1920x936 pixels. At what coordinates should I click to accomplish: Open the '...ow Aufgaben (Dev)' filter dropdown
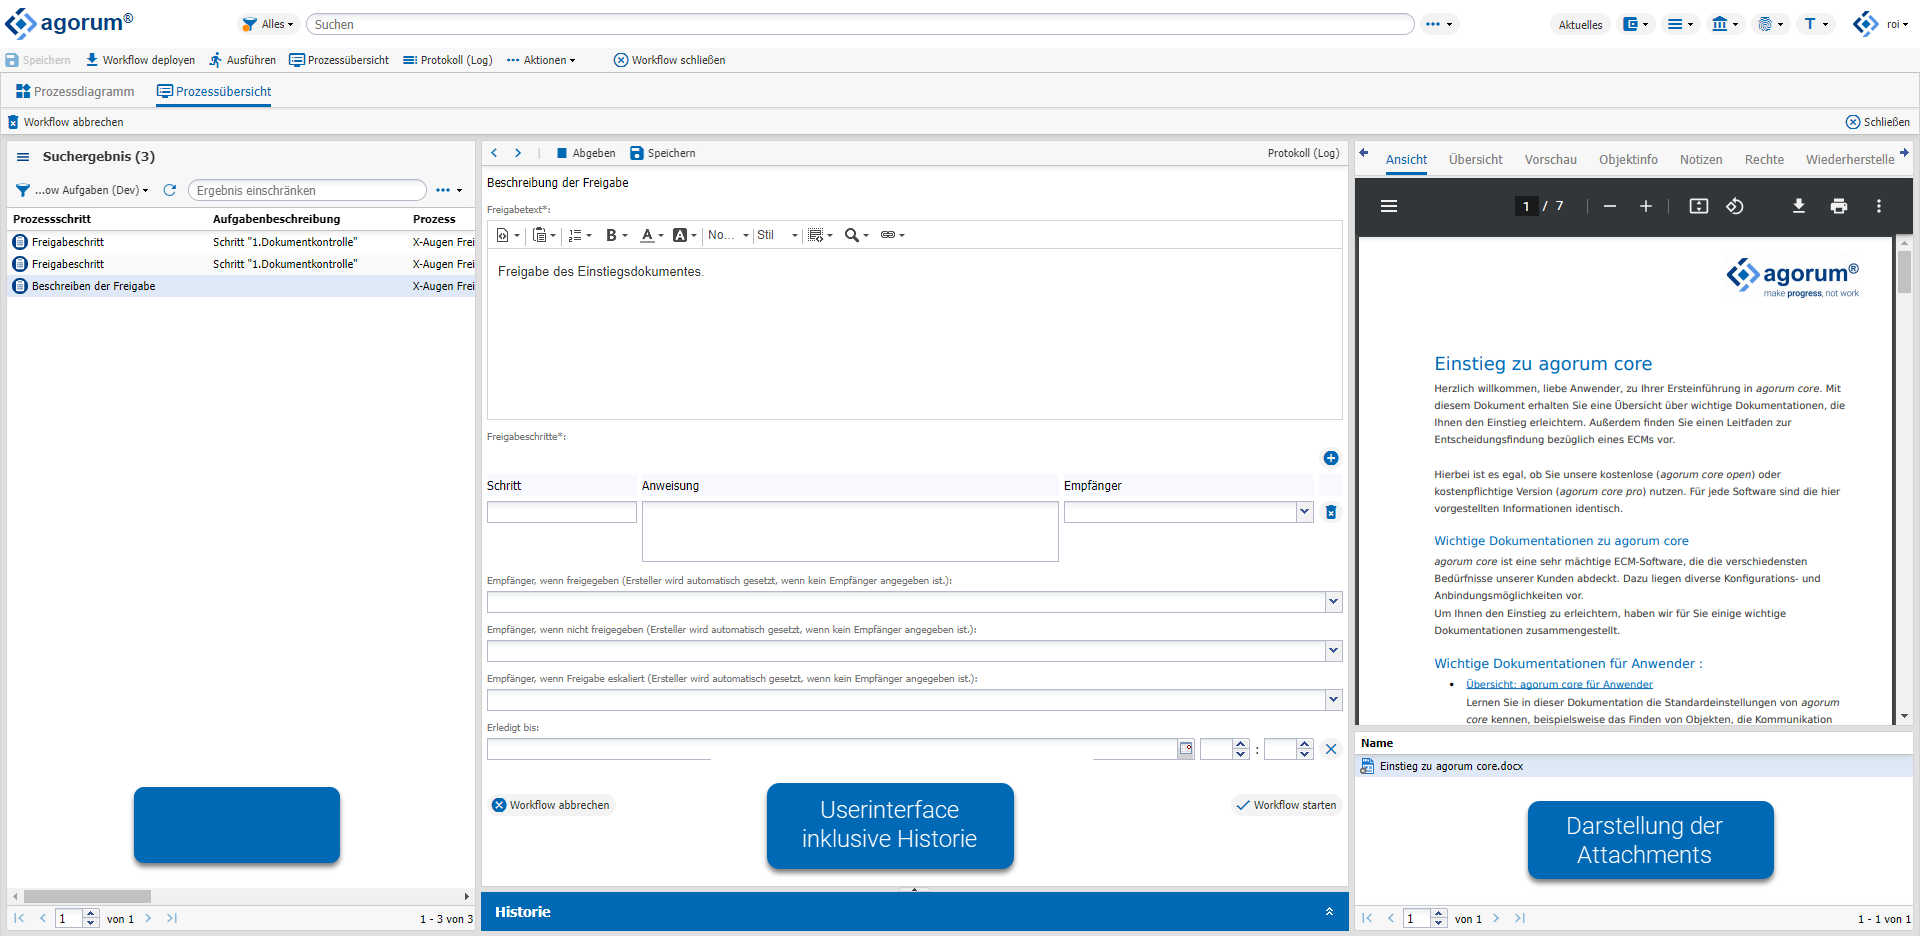point(82,190)
